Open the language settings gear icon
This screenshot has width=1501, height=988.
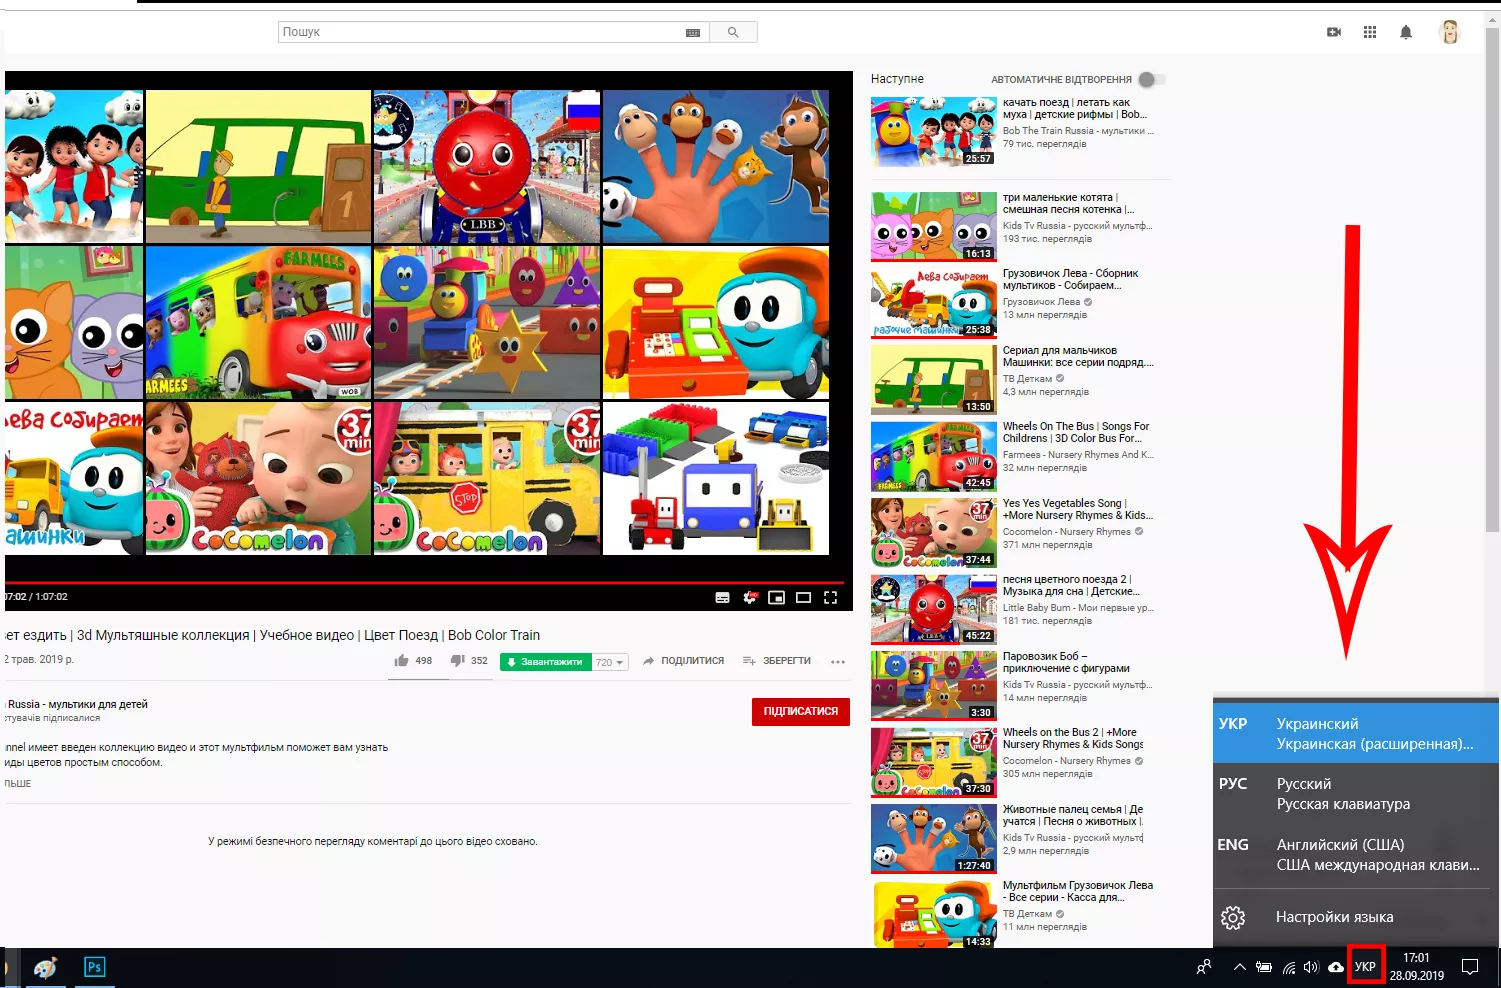click(x=1233, y=917)
